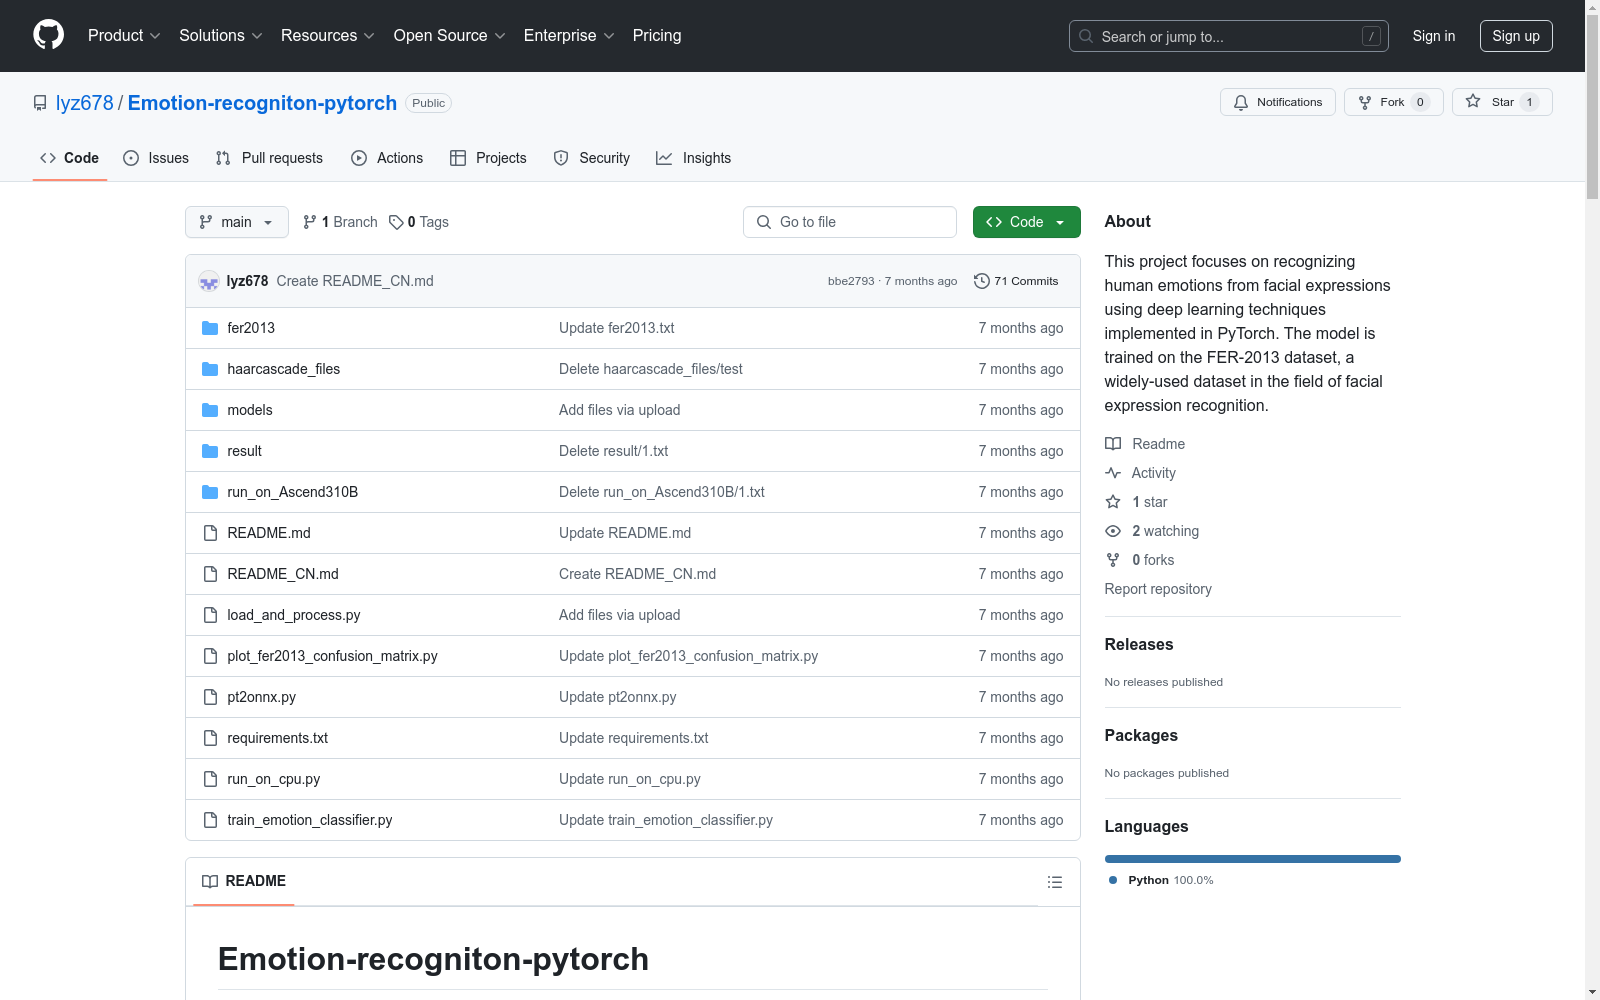
Task: Open the README outline list icon
Action: tap(1054, 882)
